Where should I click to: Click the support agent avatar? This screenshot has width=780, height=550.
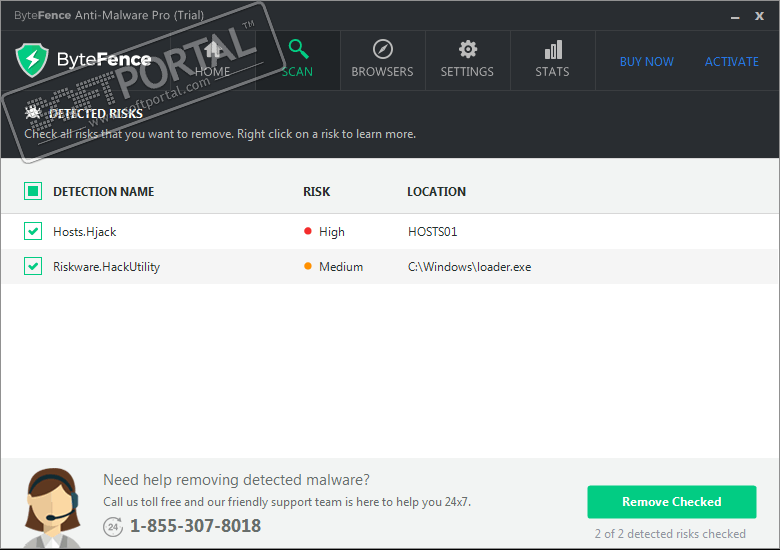[x=52, y=508]
